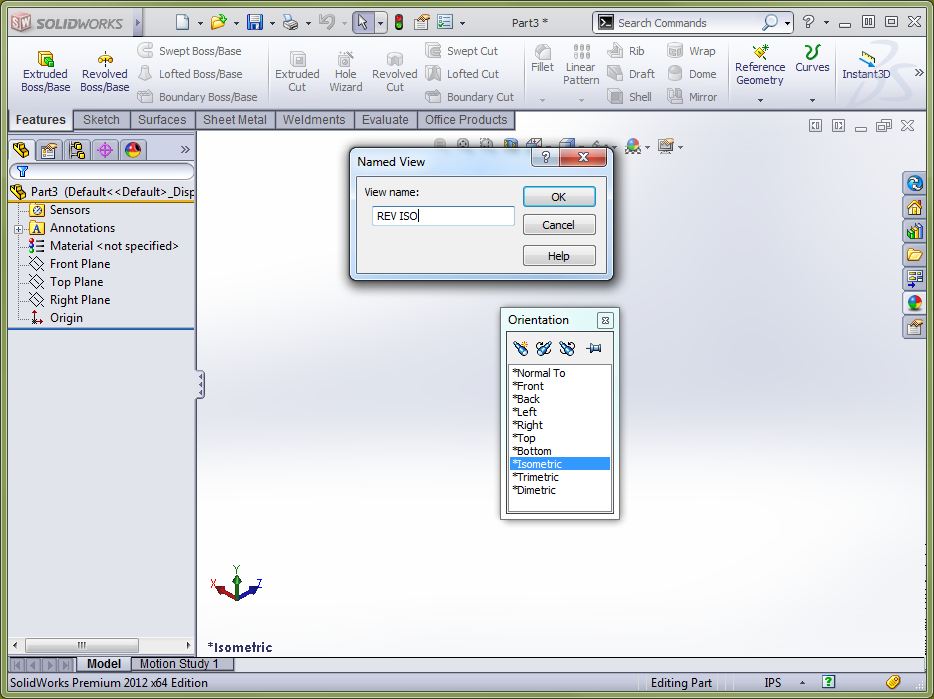Screen dimensions: 934x699
Task: Click the View name input field
Action: pyautogui.click(x=443, y=216)
